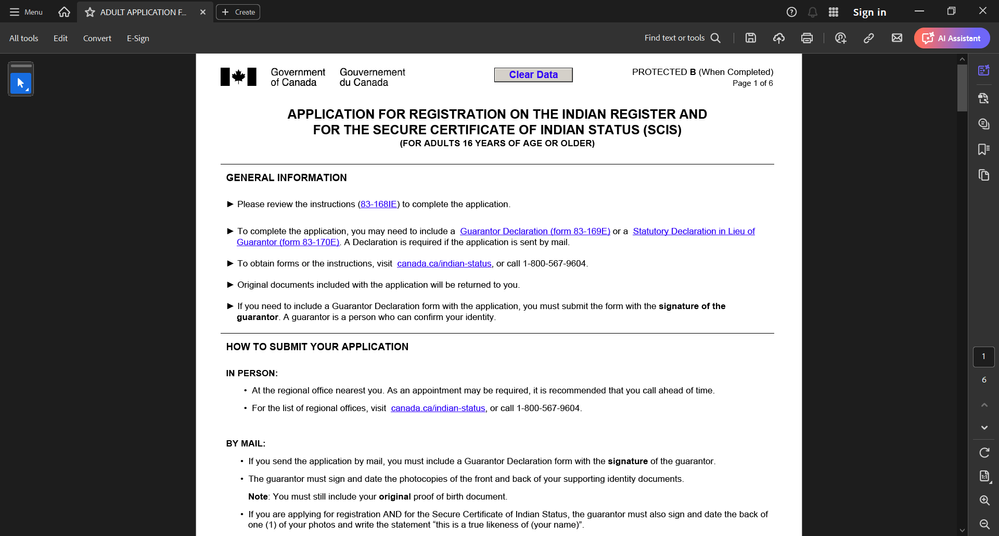Star the ADULT APPLICATION tab as favorite

pos(90,12)
